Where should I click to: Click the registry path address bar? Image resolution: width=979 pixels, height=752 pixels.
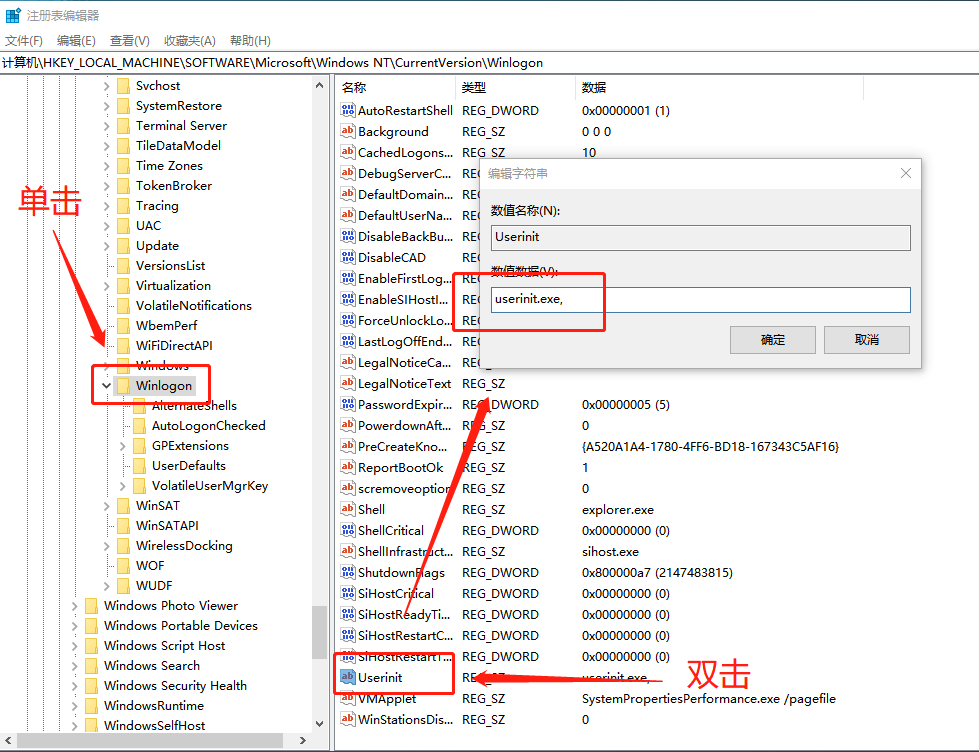pyautogui.click(x=490, y=62)
